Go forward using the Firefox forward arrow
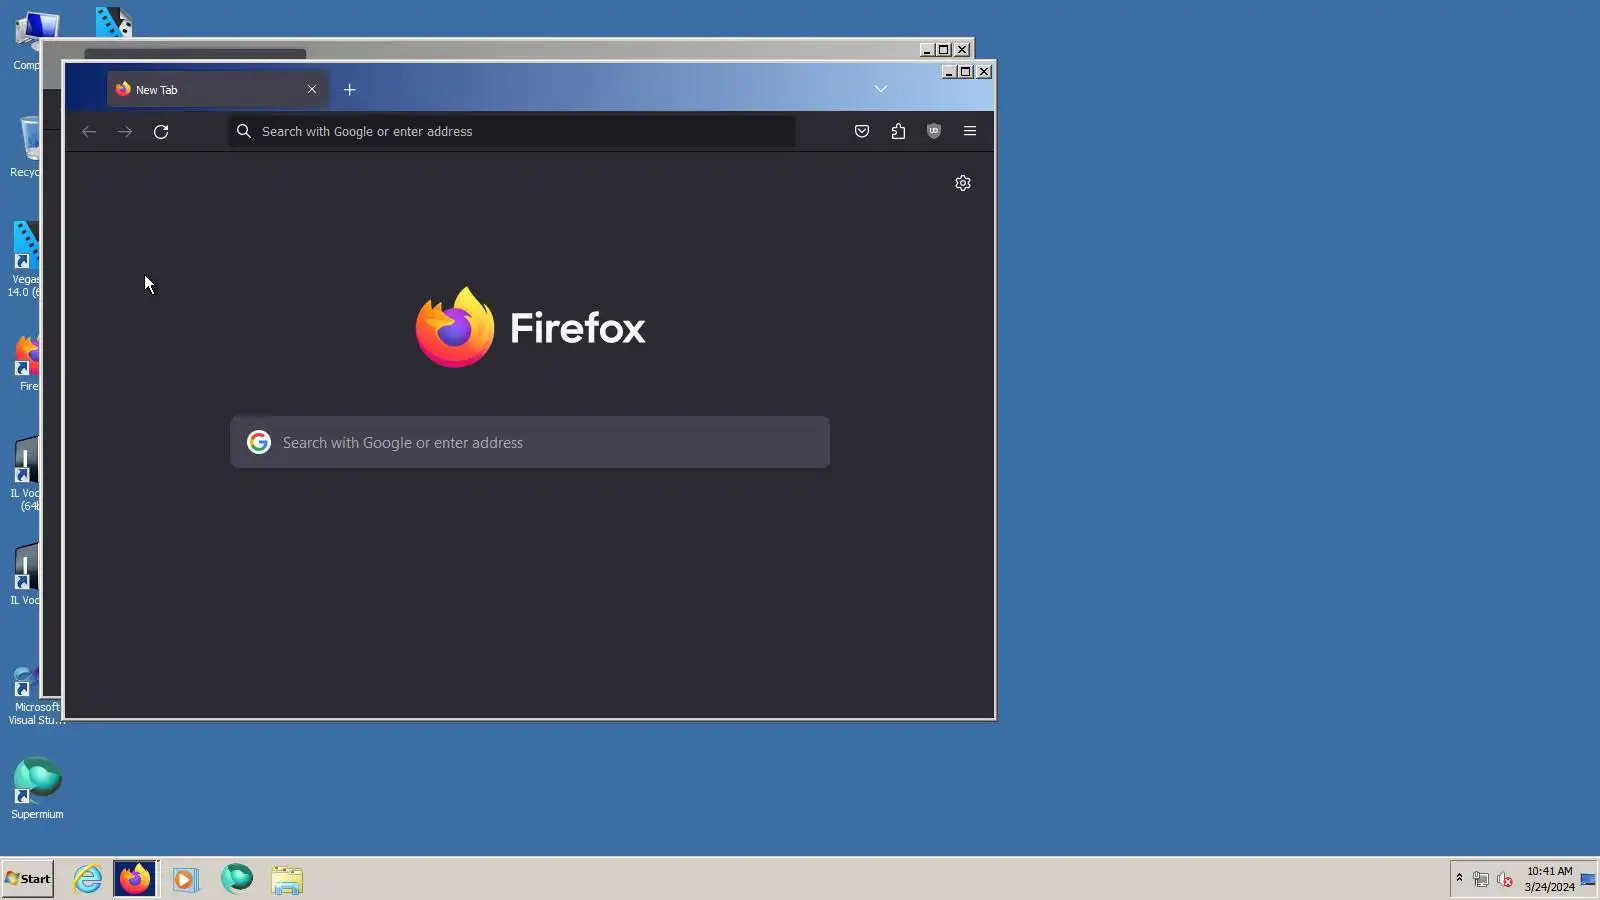Viewport: 1600px width, 900px height. [x=125, y=131]
